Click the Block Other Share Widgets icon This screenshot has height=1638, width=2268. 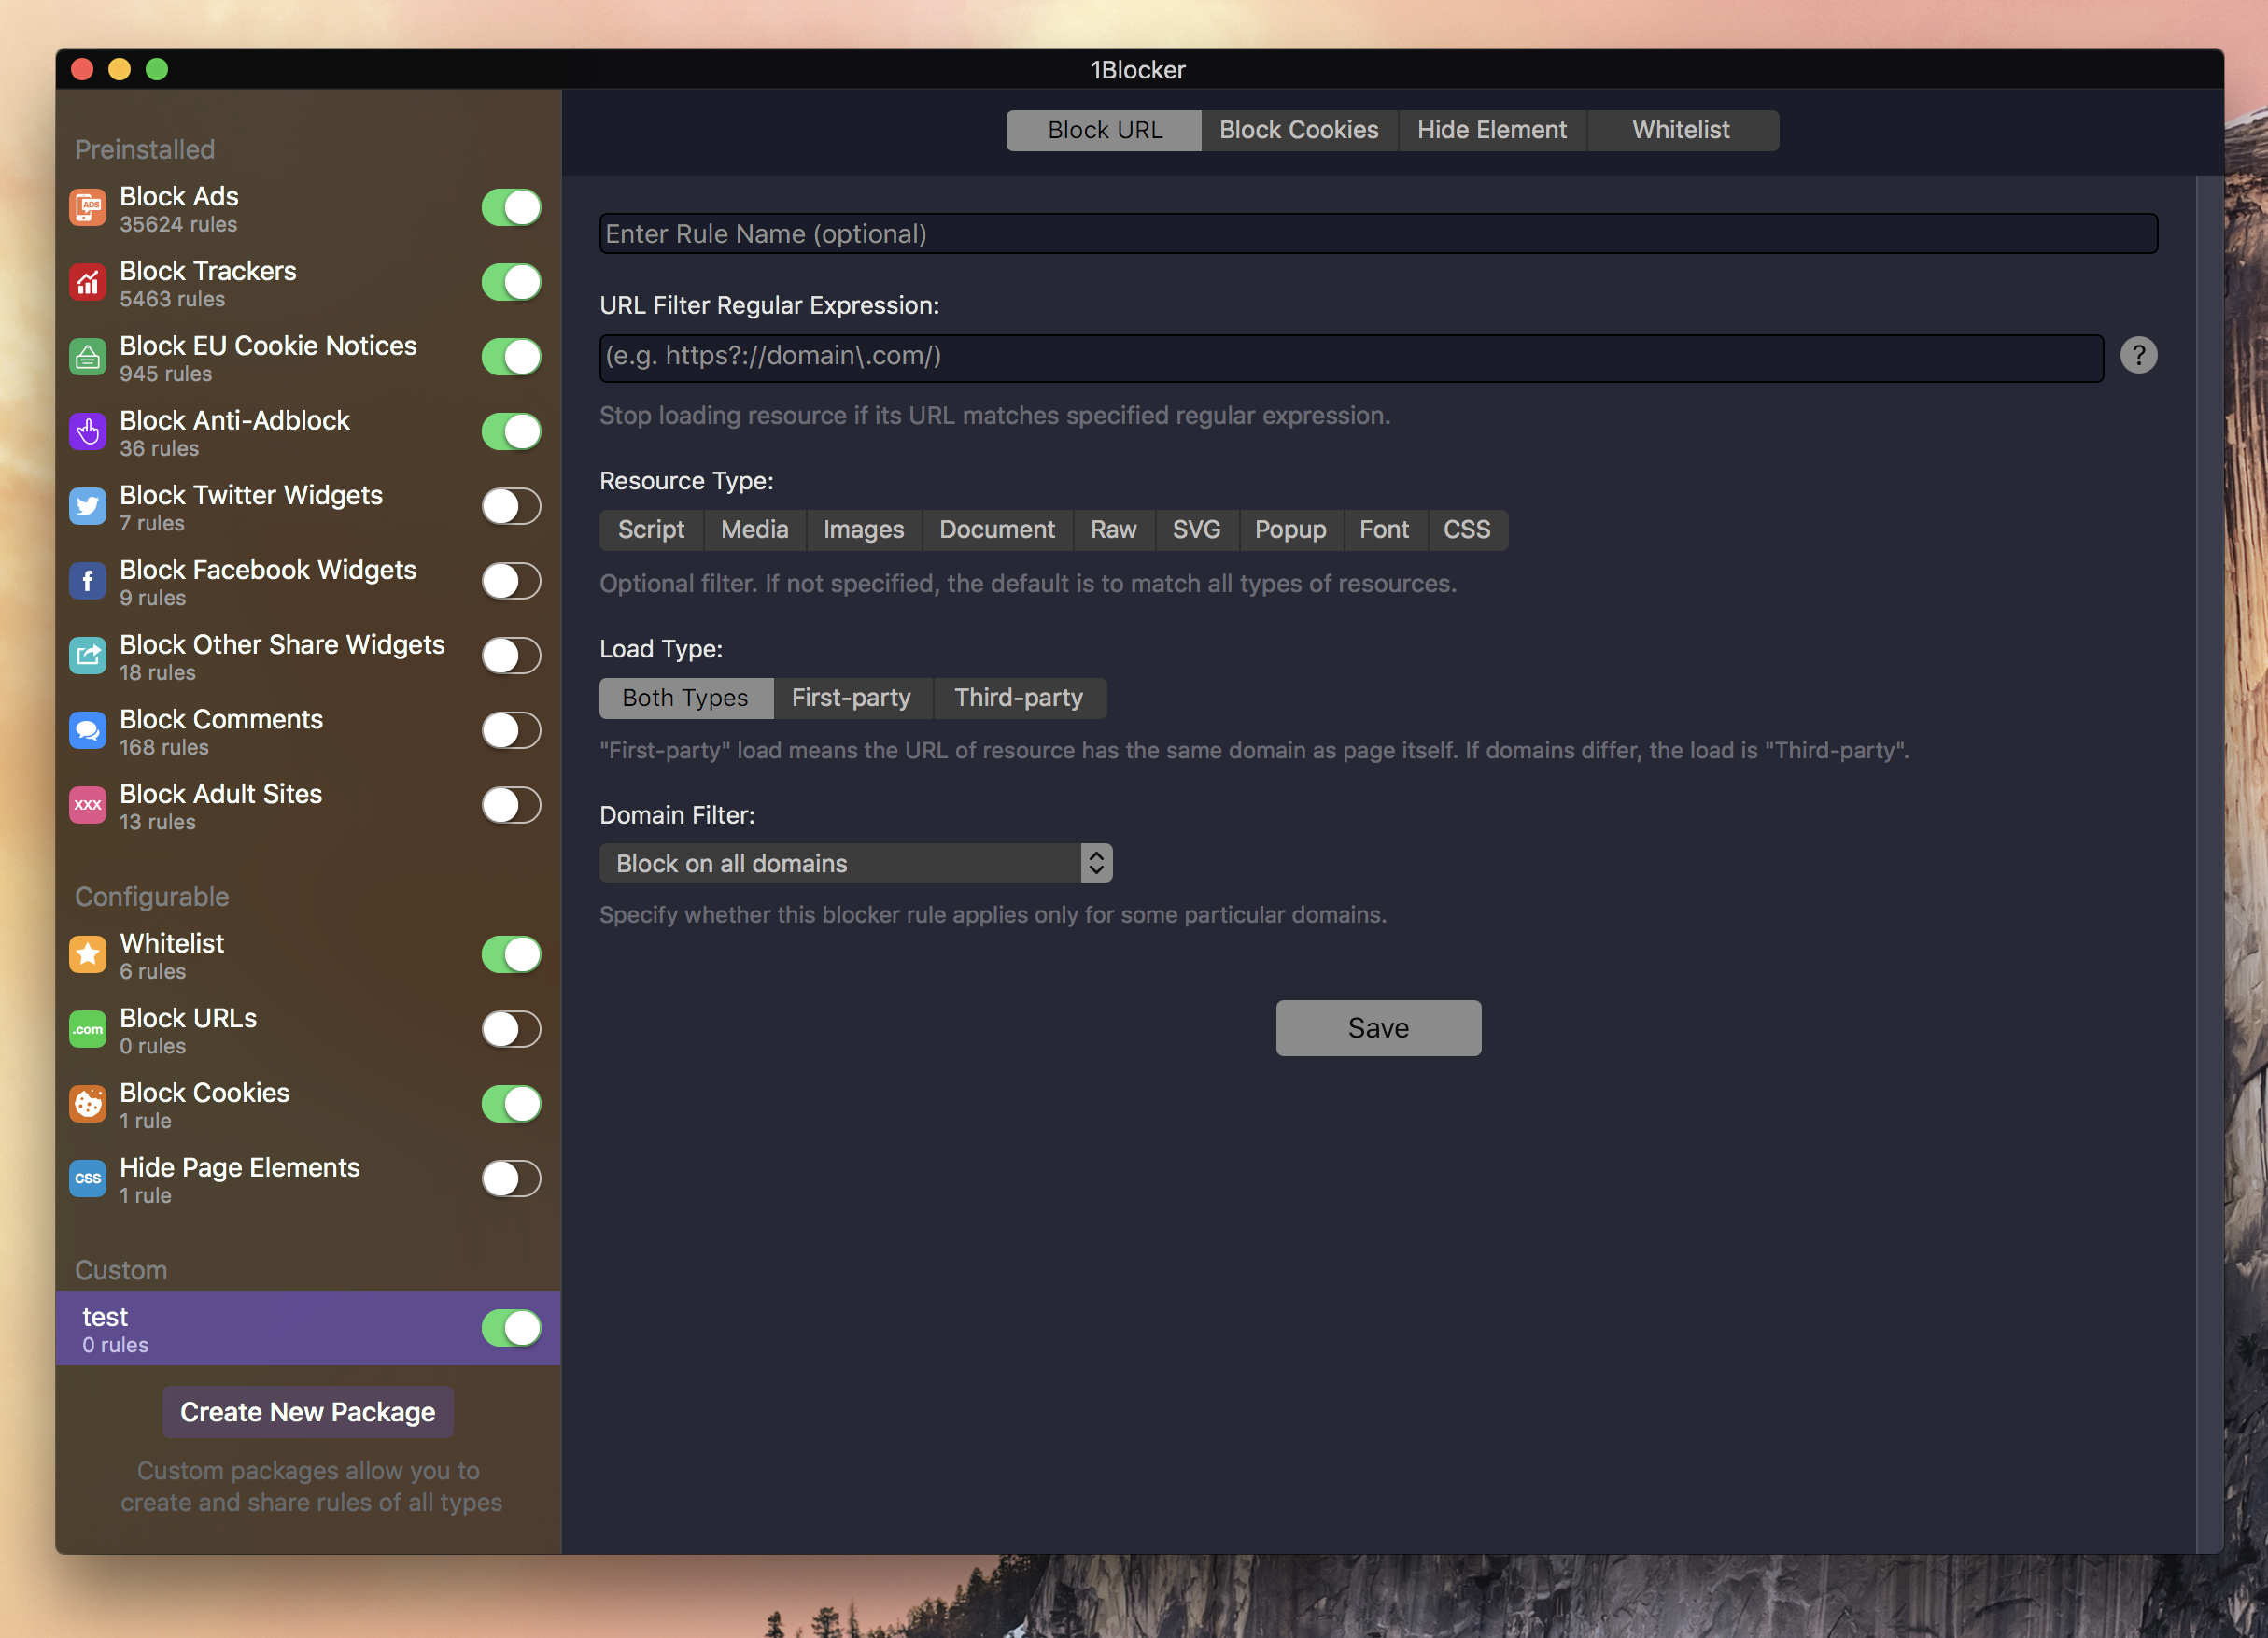pos(88,656)
